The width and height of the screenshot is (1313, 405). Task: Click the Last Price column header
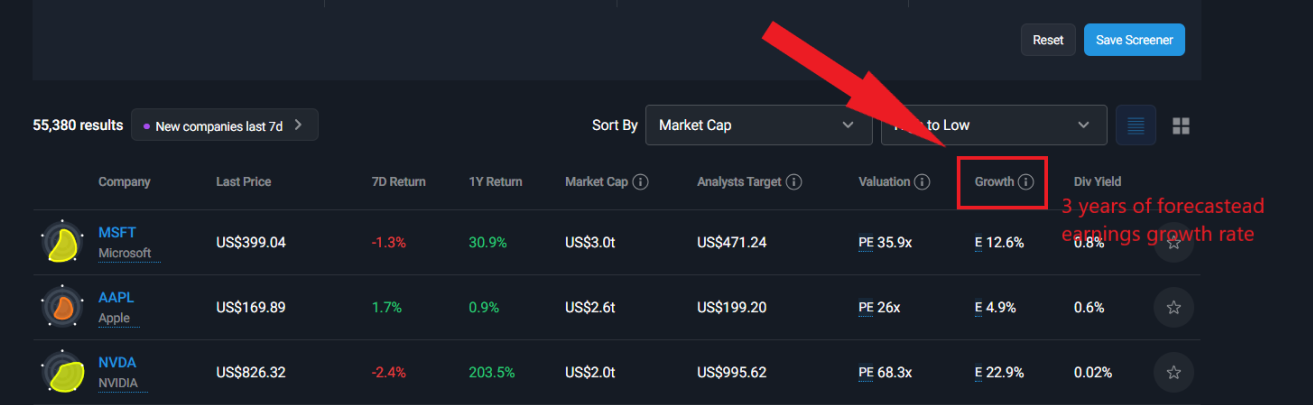click(243, 182)
